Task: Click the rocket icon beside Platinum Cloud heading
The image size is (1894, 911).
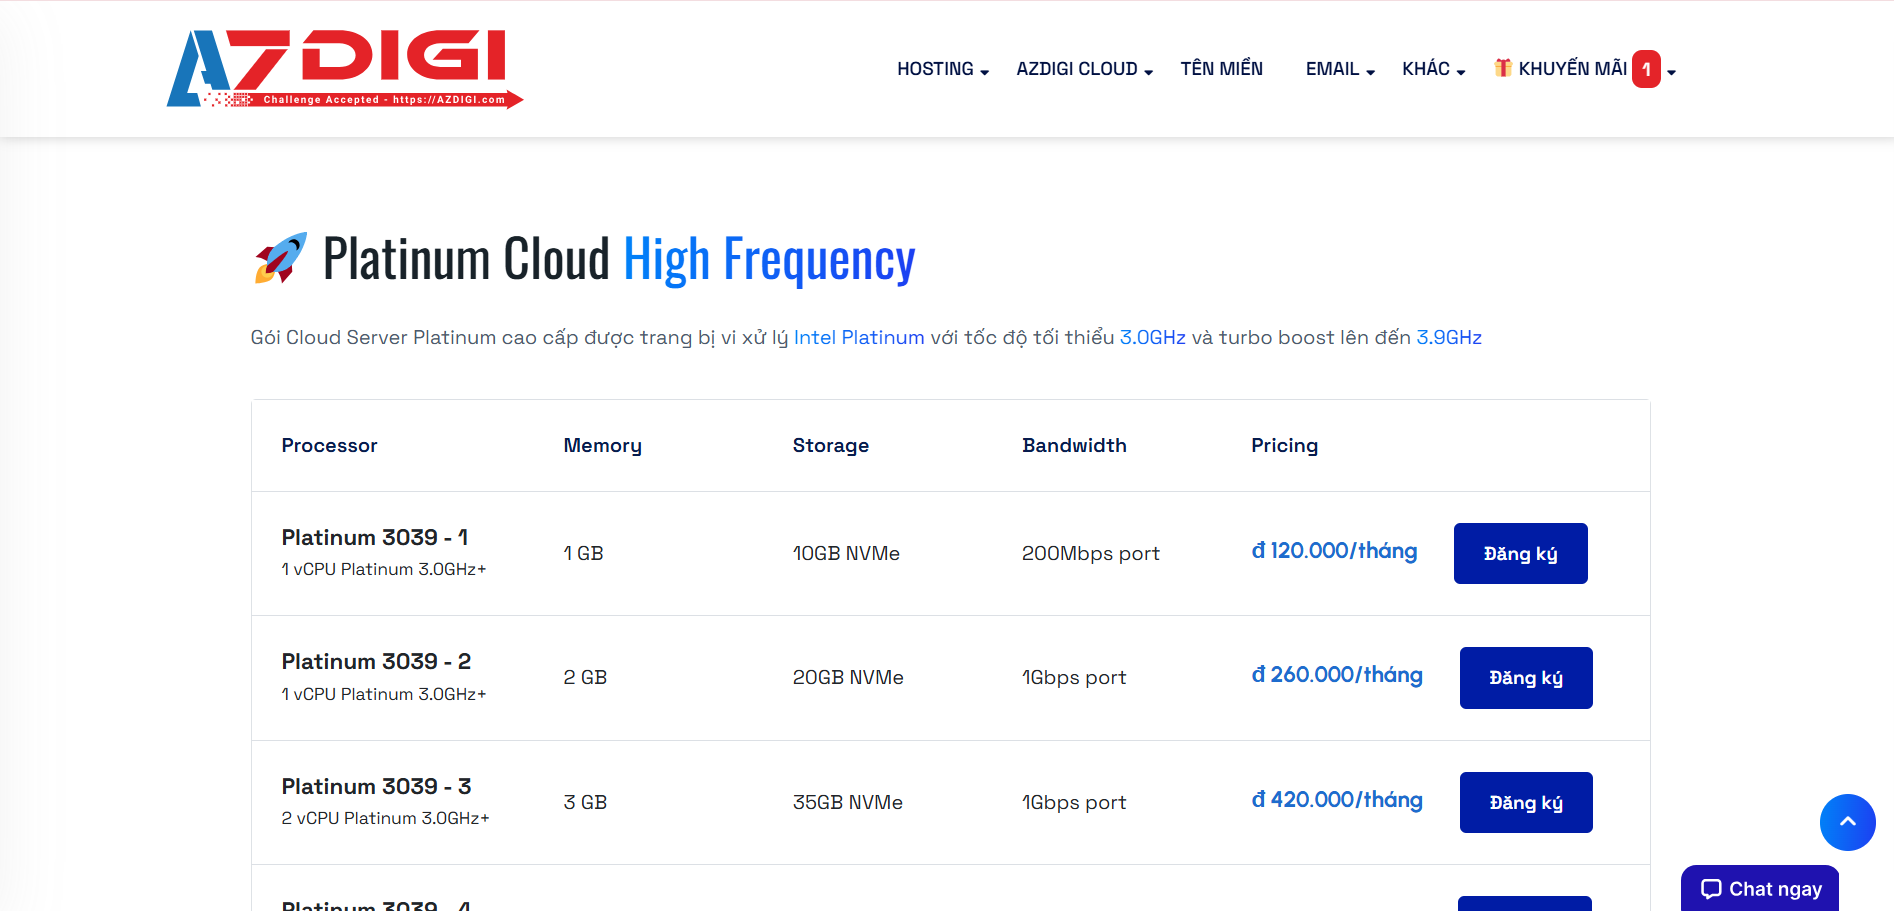Action: click(281, 258)
